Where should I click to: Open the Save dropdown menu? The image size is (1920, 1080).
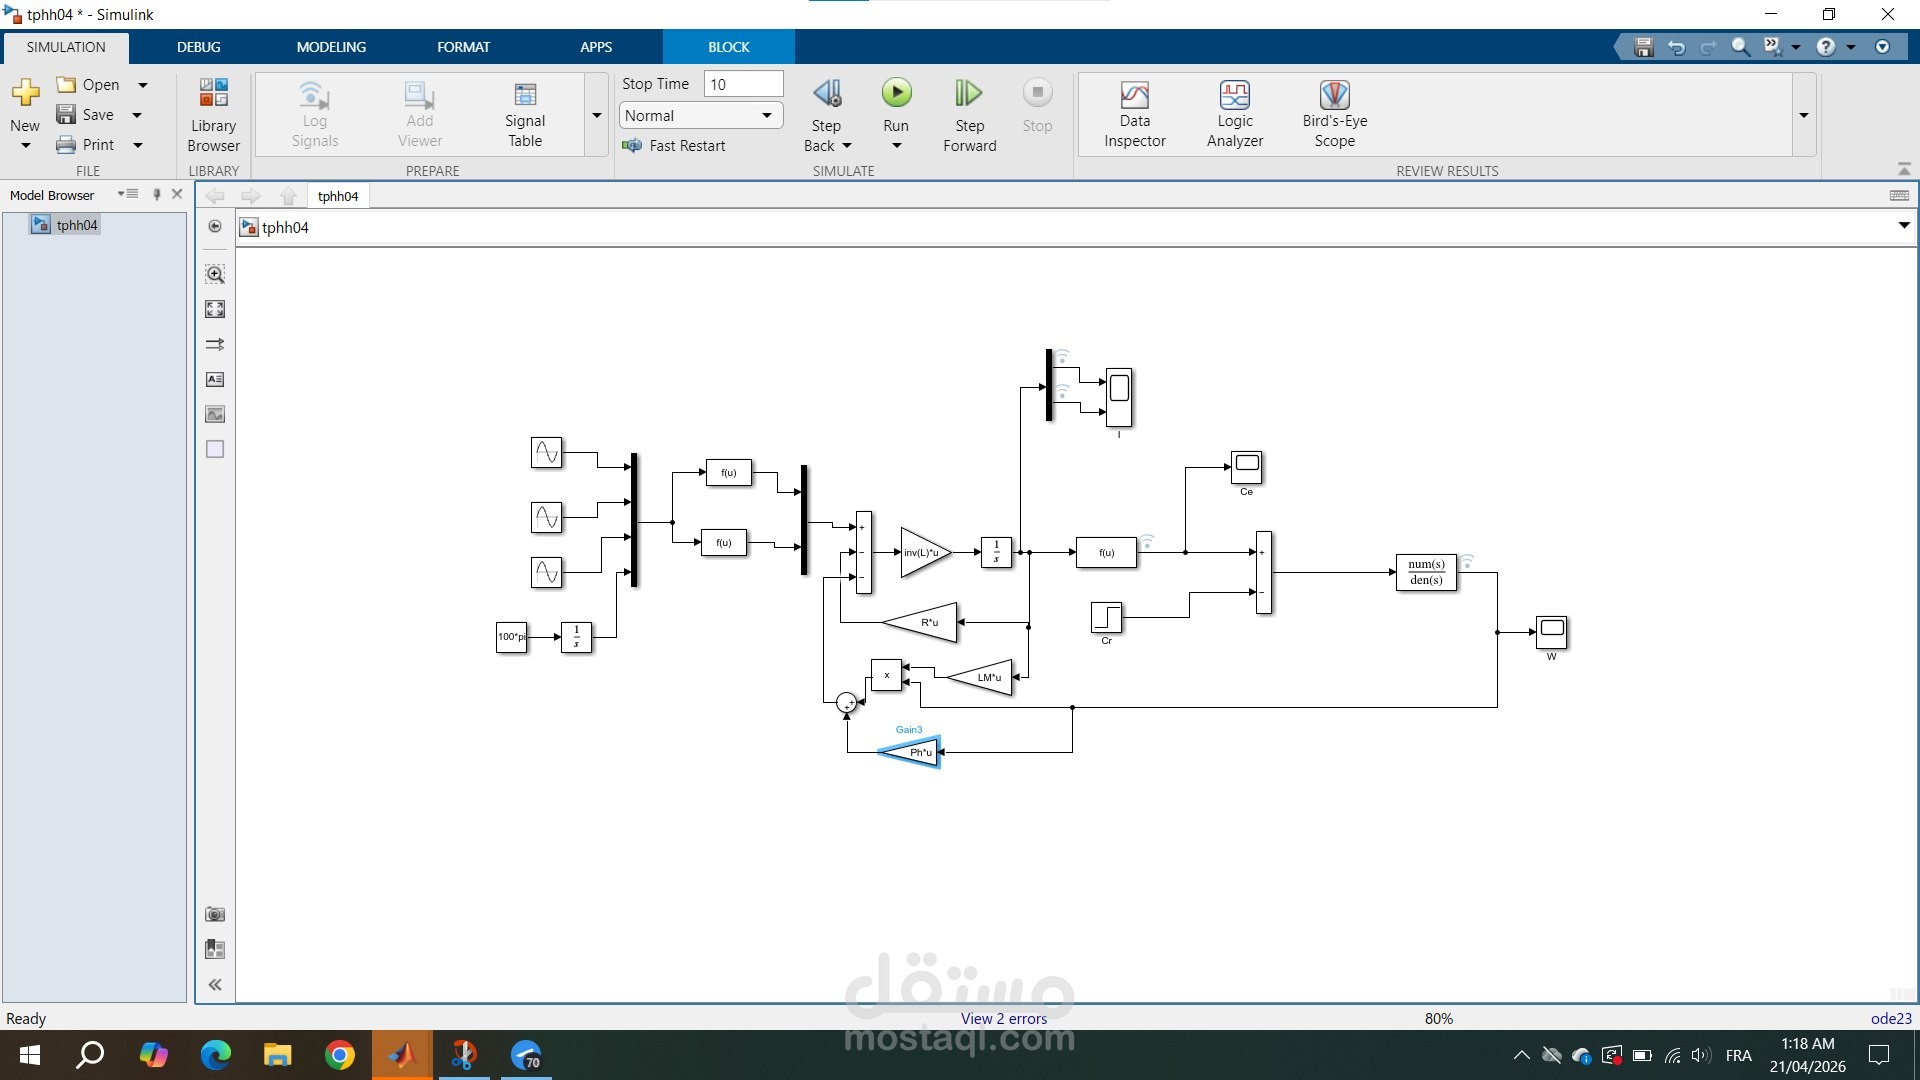[x=137, y=114]
